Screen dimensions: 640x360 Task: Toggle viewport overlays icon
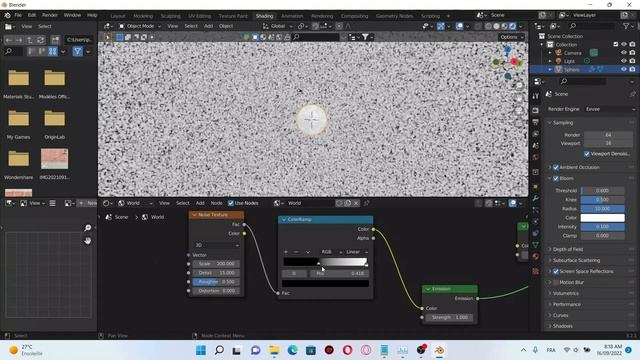click(x=460, y=26)
